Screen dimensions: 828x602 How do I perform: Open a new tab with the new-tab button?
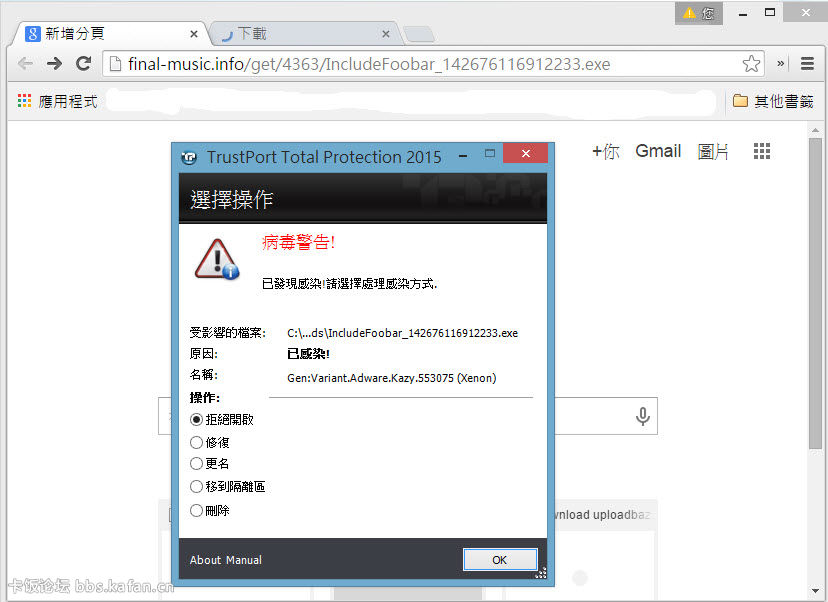(x=420, y=35)
